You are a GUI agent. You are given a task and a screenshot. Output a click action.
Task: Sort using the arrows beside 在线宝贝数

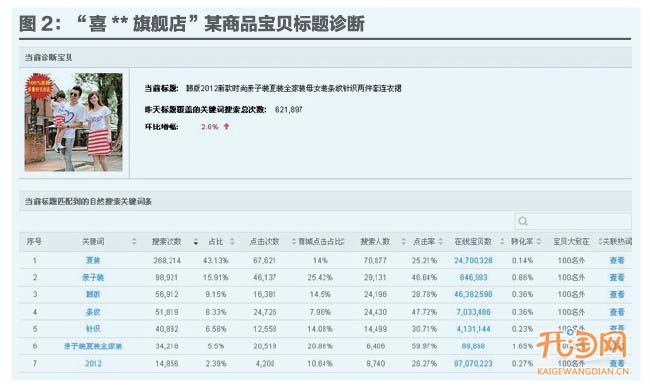(x=502, y=242)
